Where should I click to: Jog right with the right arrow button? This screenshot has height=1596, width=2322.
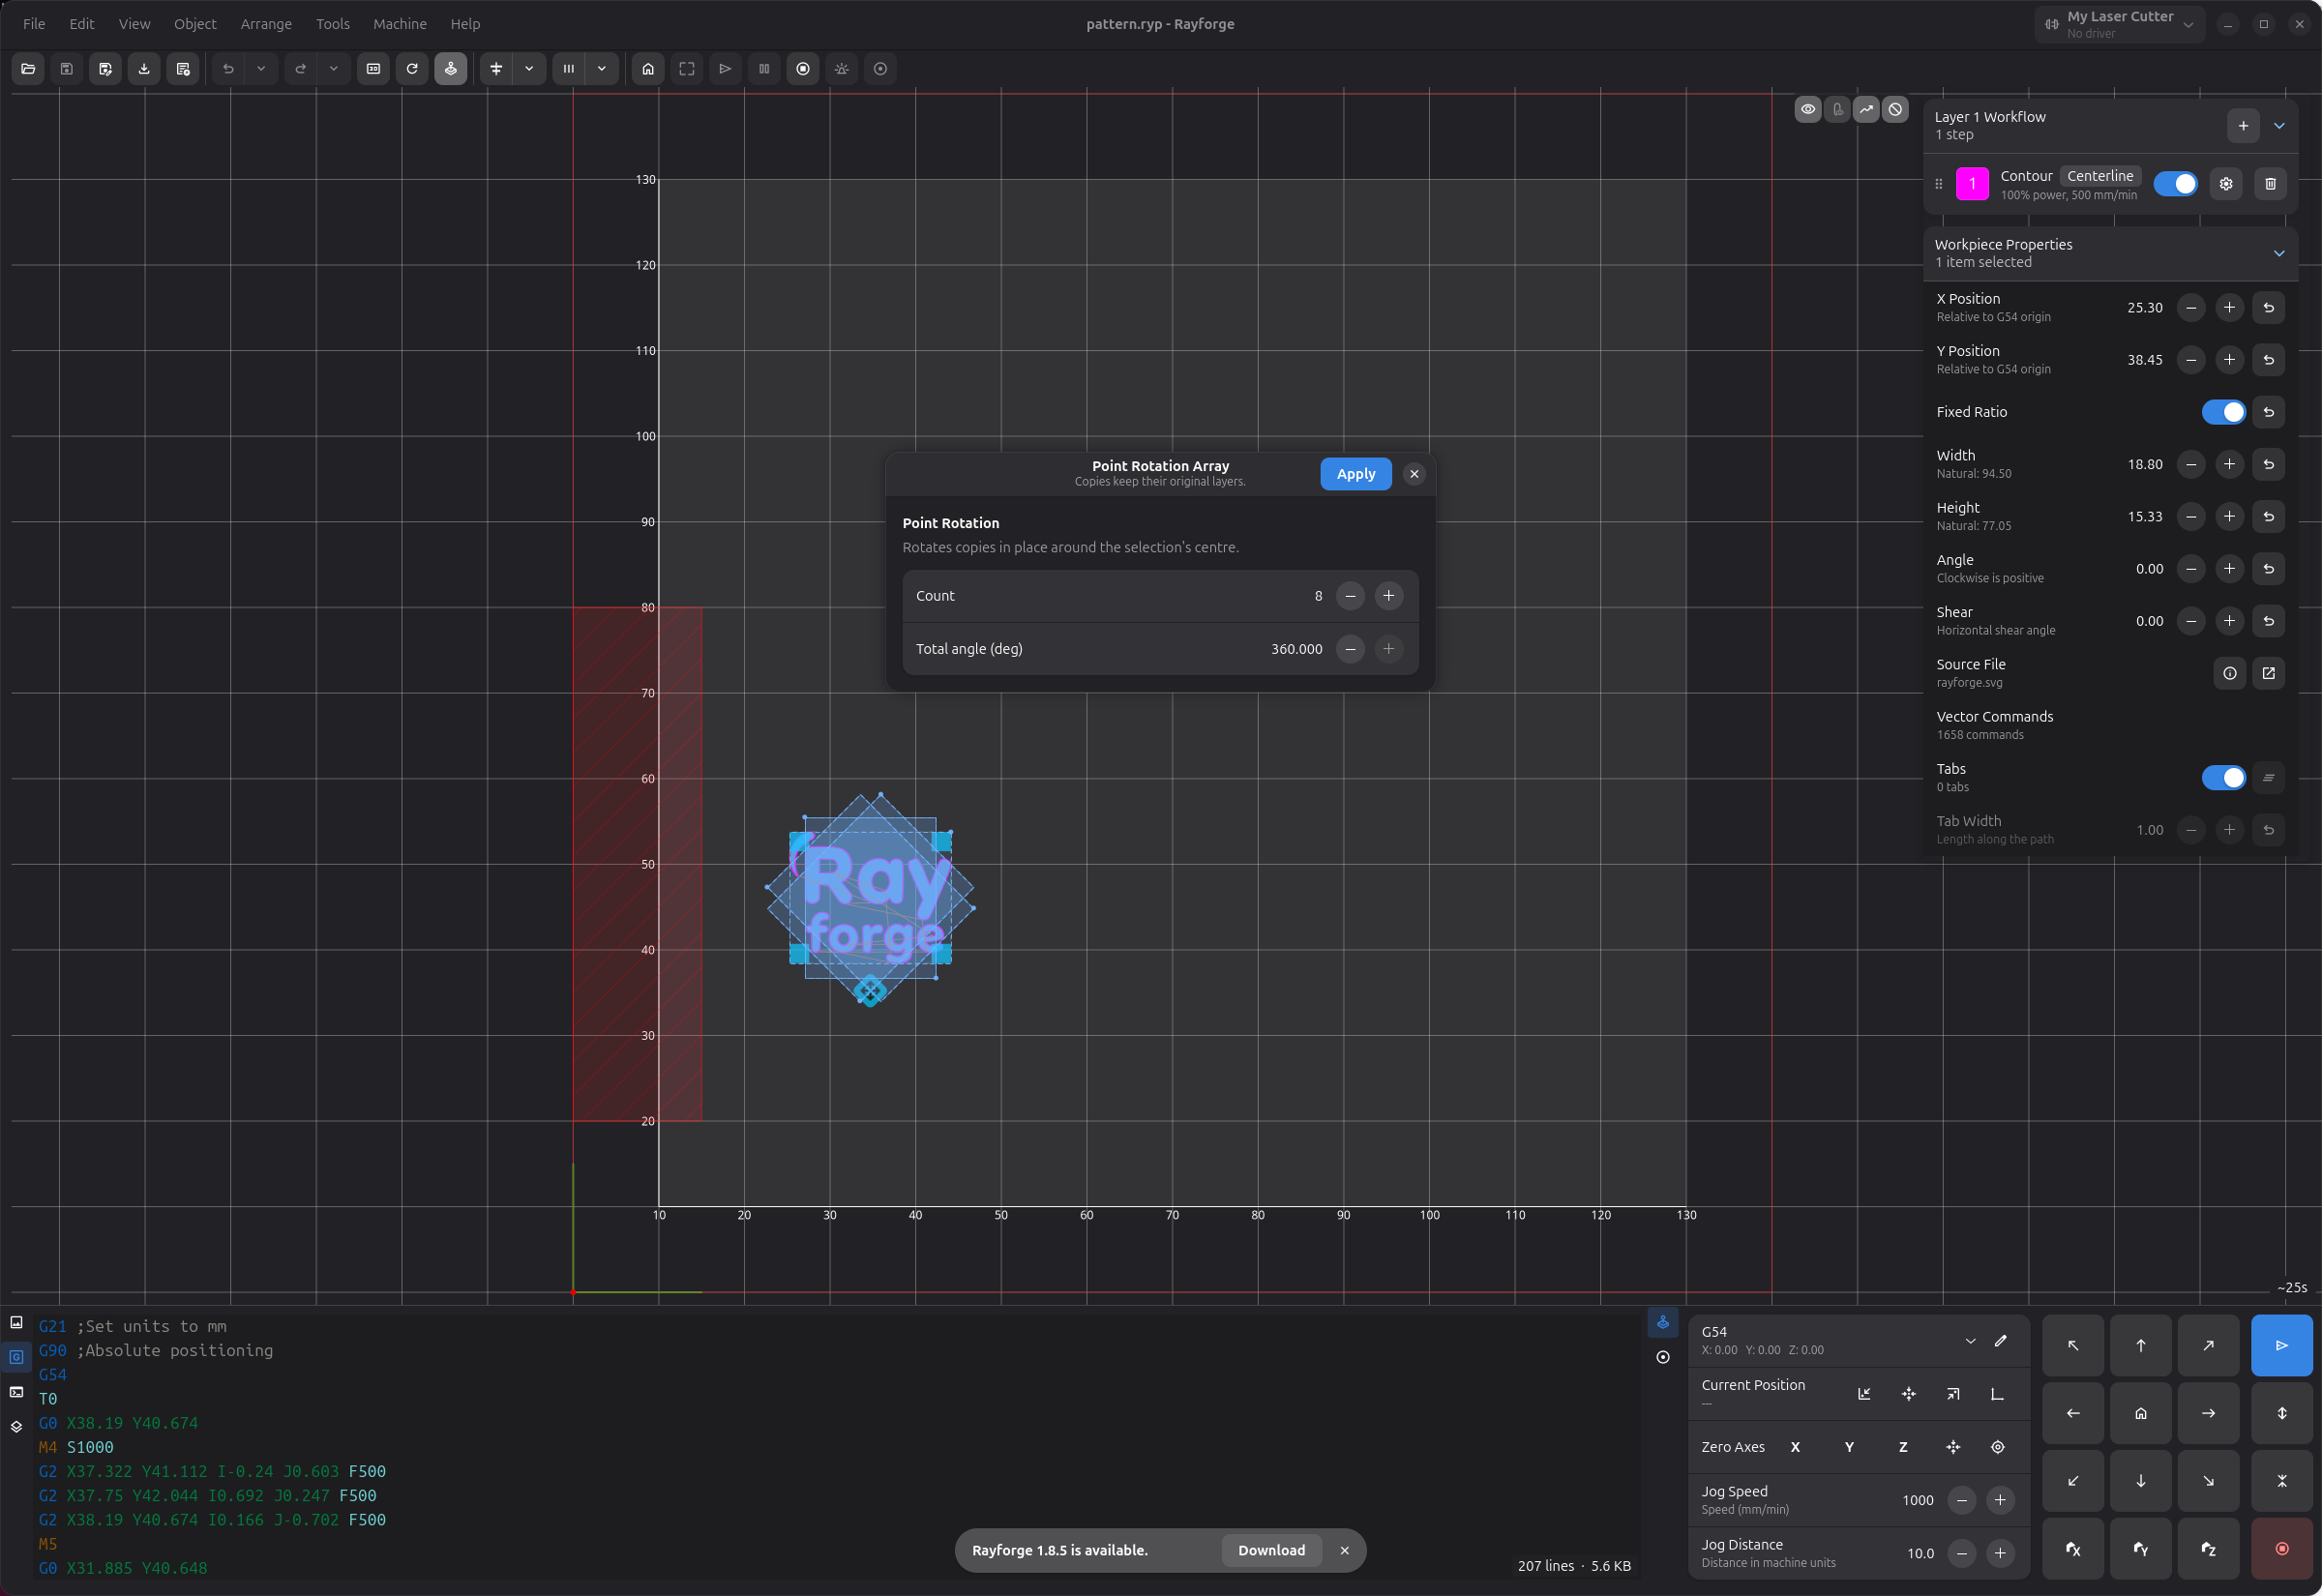(2208, 1413)
